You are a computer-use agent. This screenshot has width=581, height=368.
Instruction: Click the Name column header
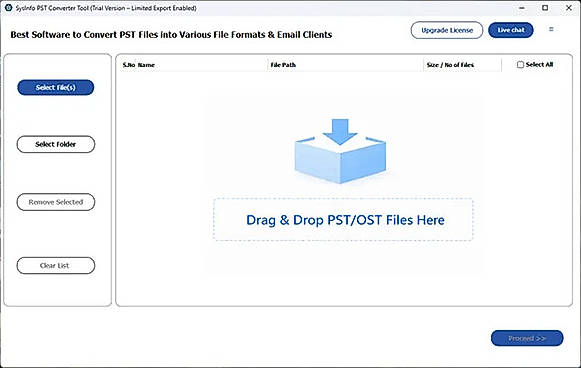point(146,65)
